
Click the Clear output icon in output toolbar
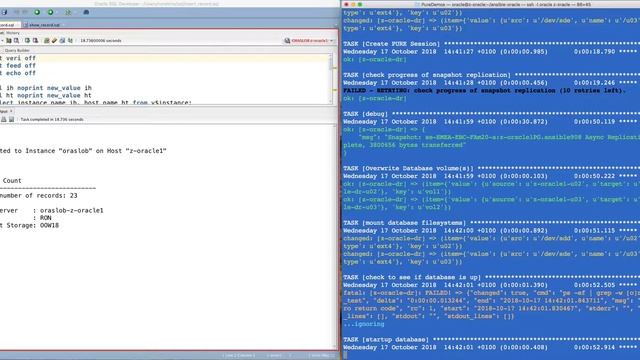(4, 119)
